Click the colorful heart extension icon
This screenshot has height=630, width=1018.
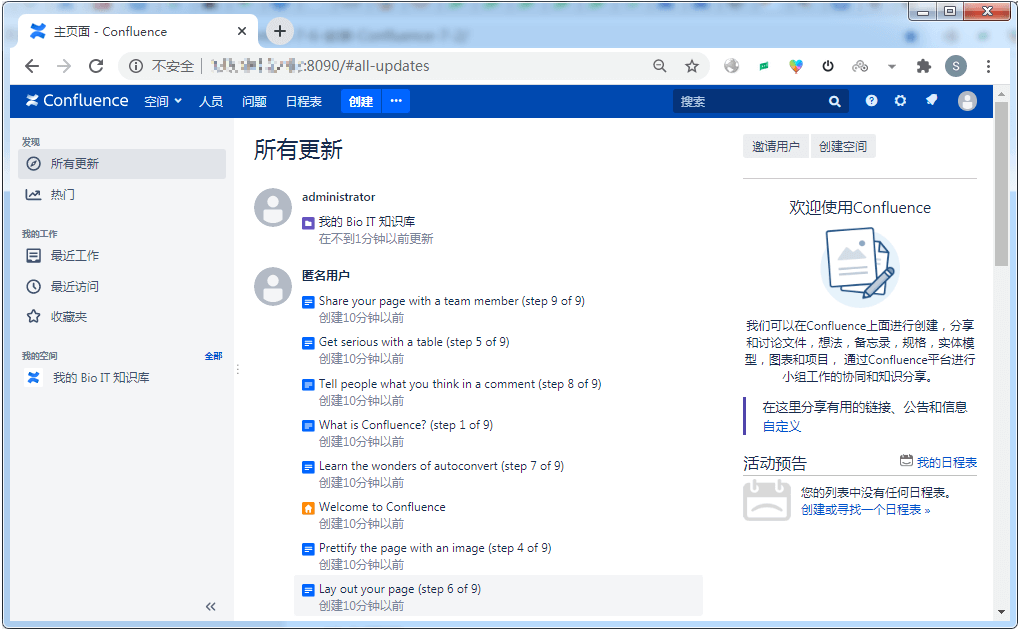pos(796,66)
